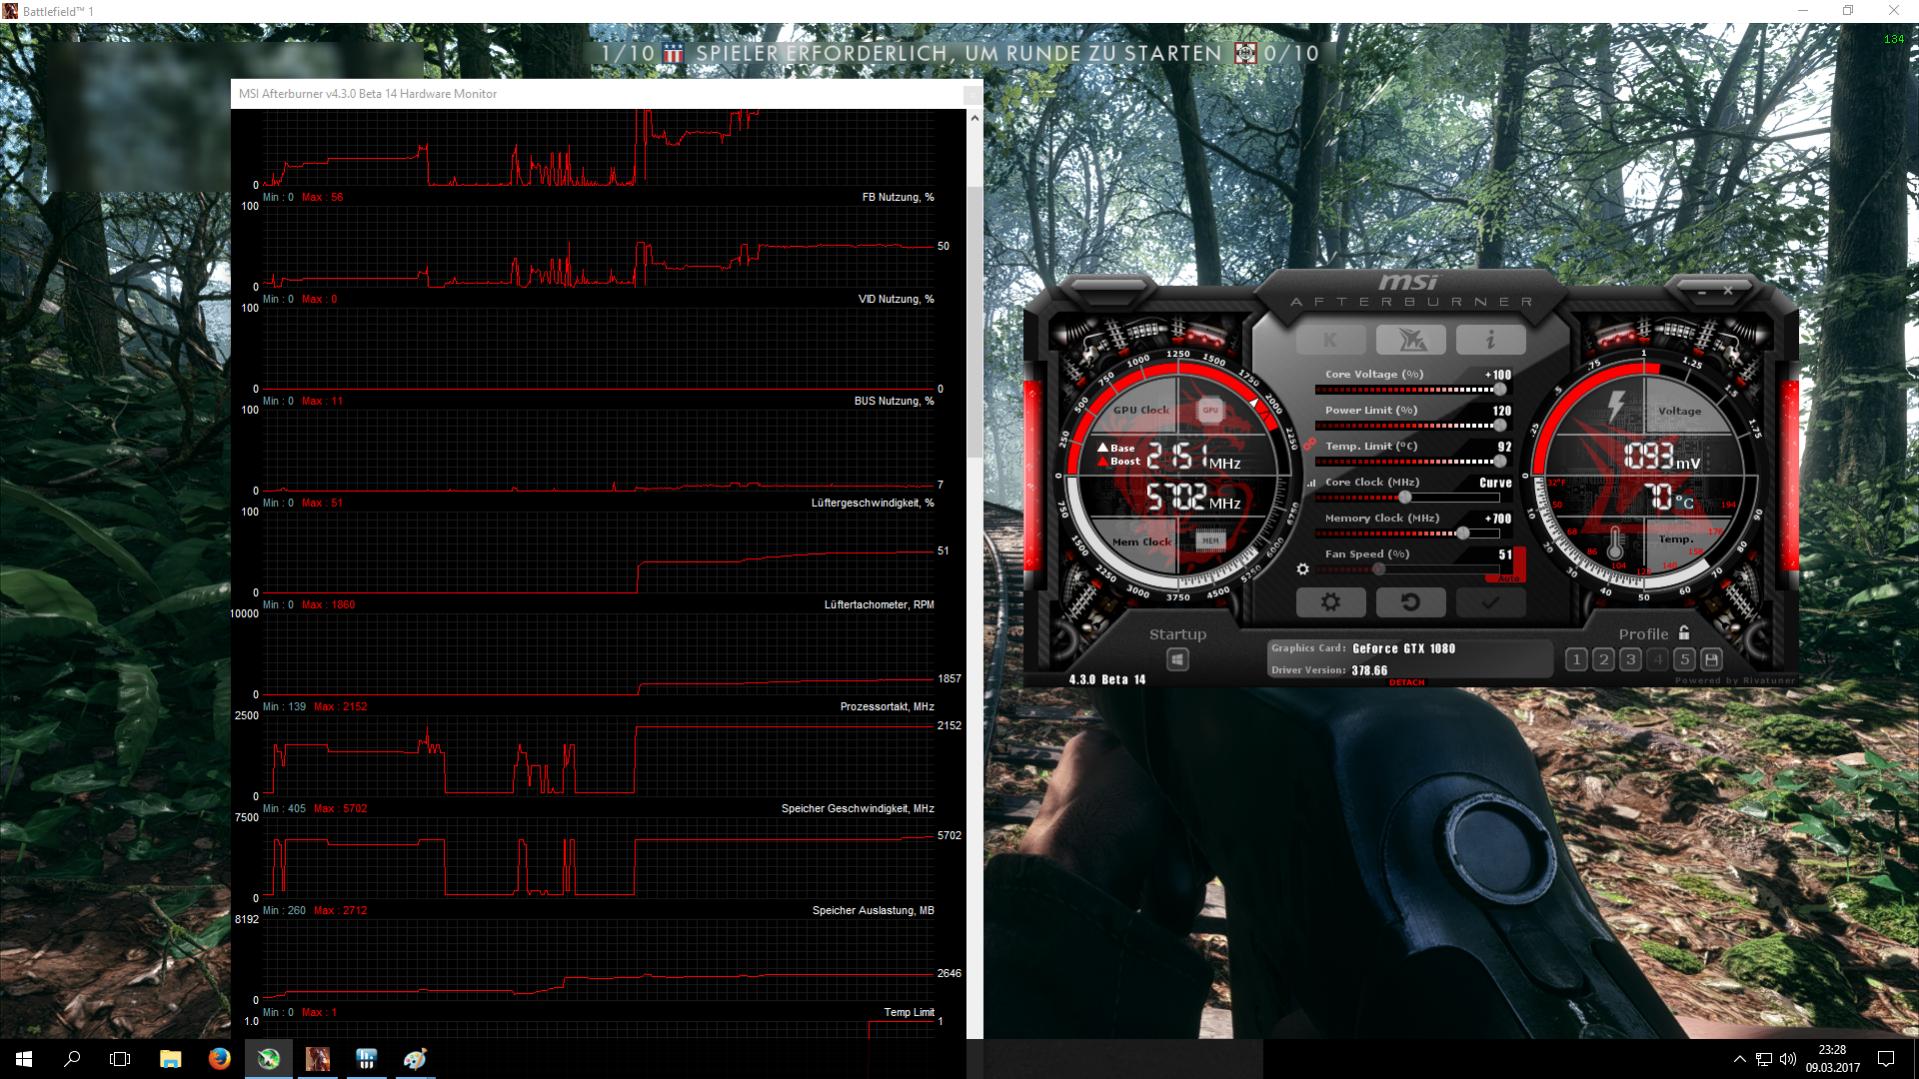This screenshot has width=1919, height=1079.
Task: Open volume control tray icon
Action: pos(1788,1059)
